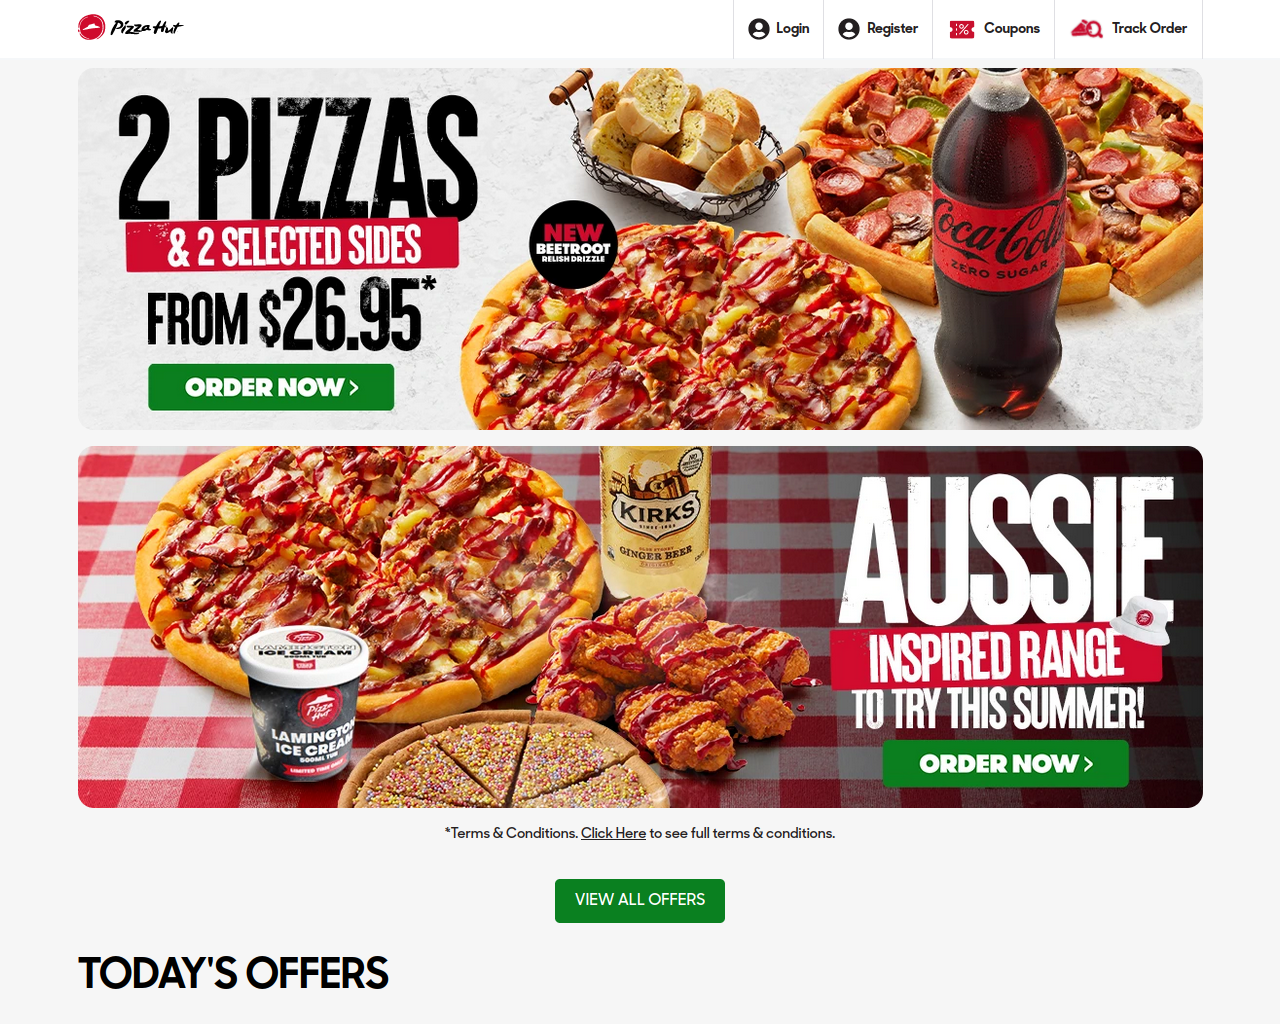Click the Login user icon
The height and width of the screenshot is (1024, 1280).
[759, 29]
